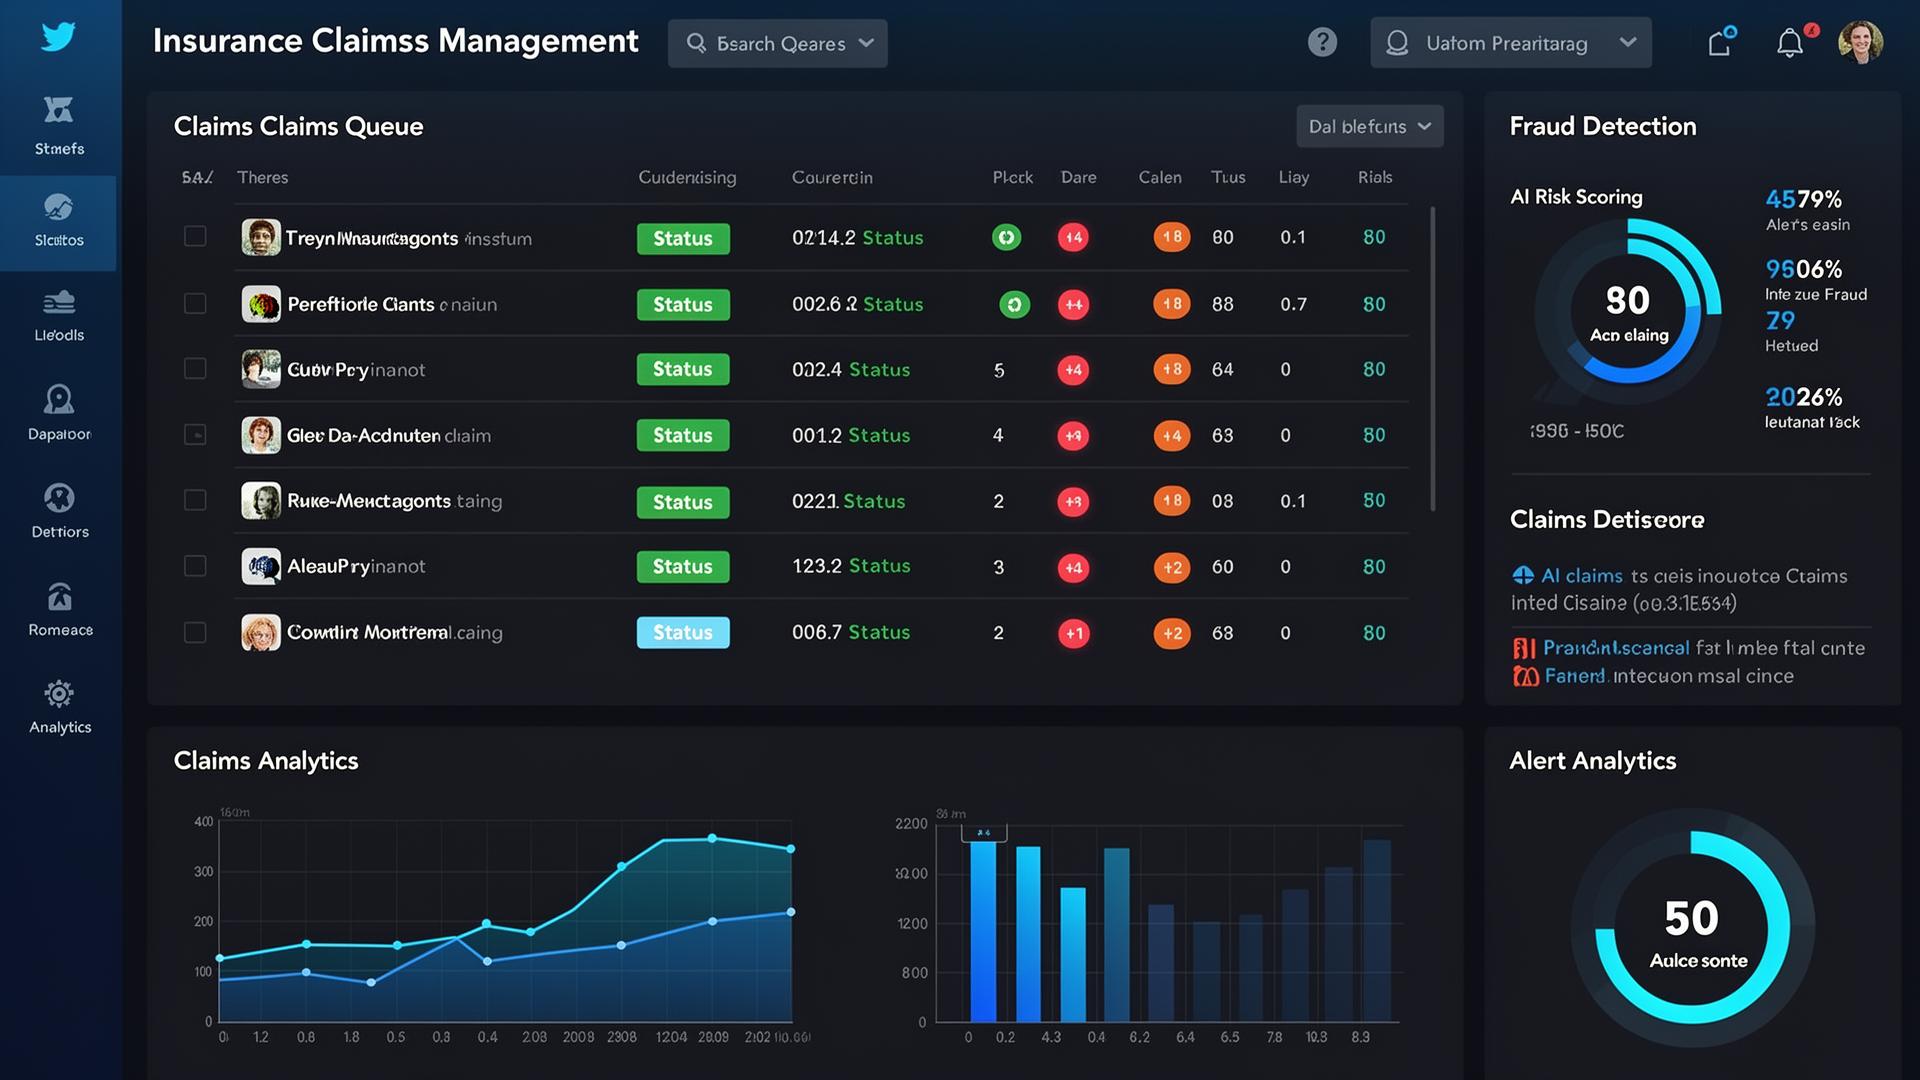Viewport: 1920px width, 1080px height.
Task: Select the checkbox next to Pereftiorle Clants
Action: [195, 303]
